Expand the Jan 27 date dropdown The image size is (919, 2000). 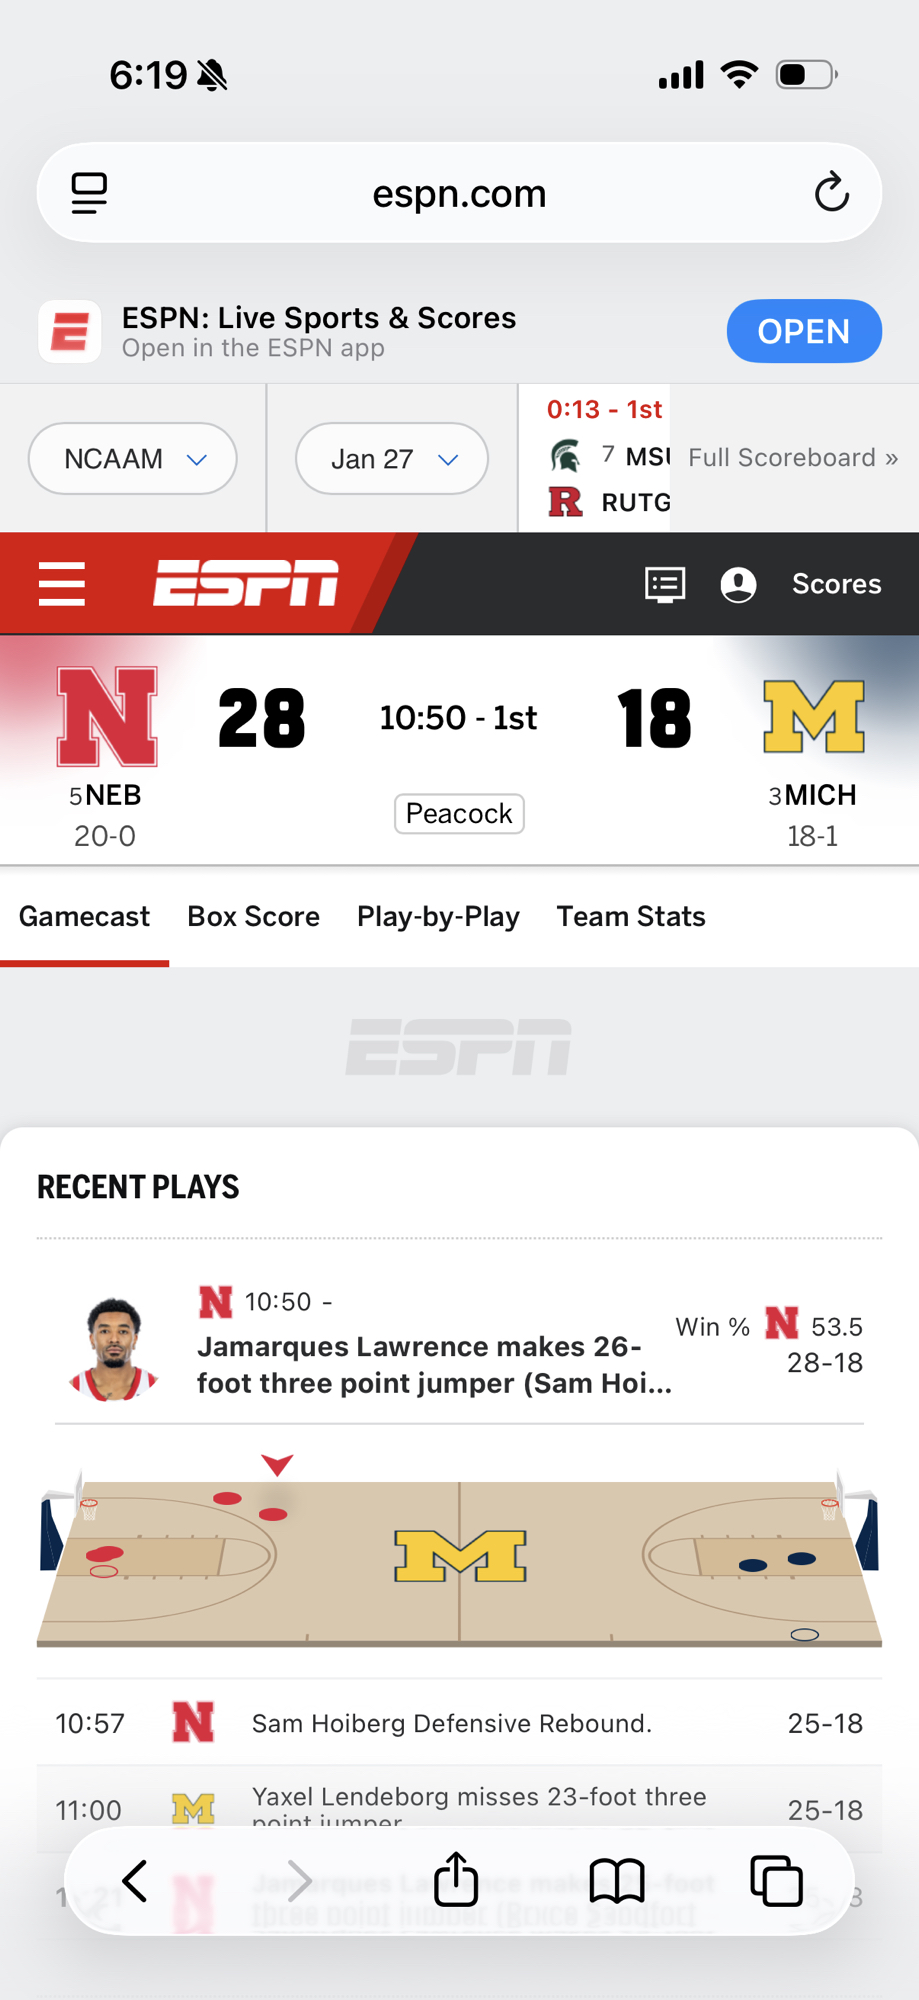point(392,459)
